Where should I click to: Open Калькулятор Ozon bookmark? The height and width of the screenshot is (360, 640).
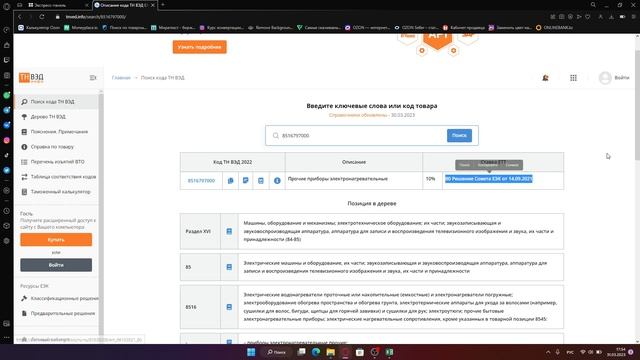point(39,27)
